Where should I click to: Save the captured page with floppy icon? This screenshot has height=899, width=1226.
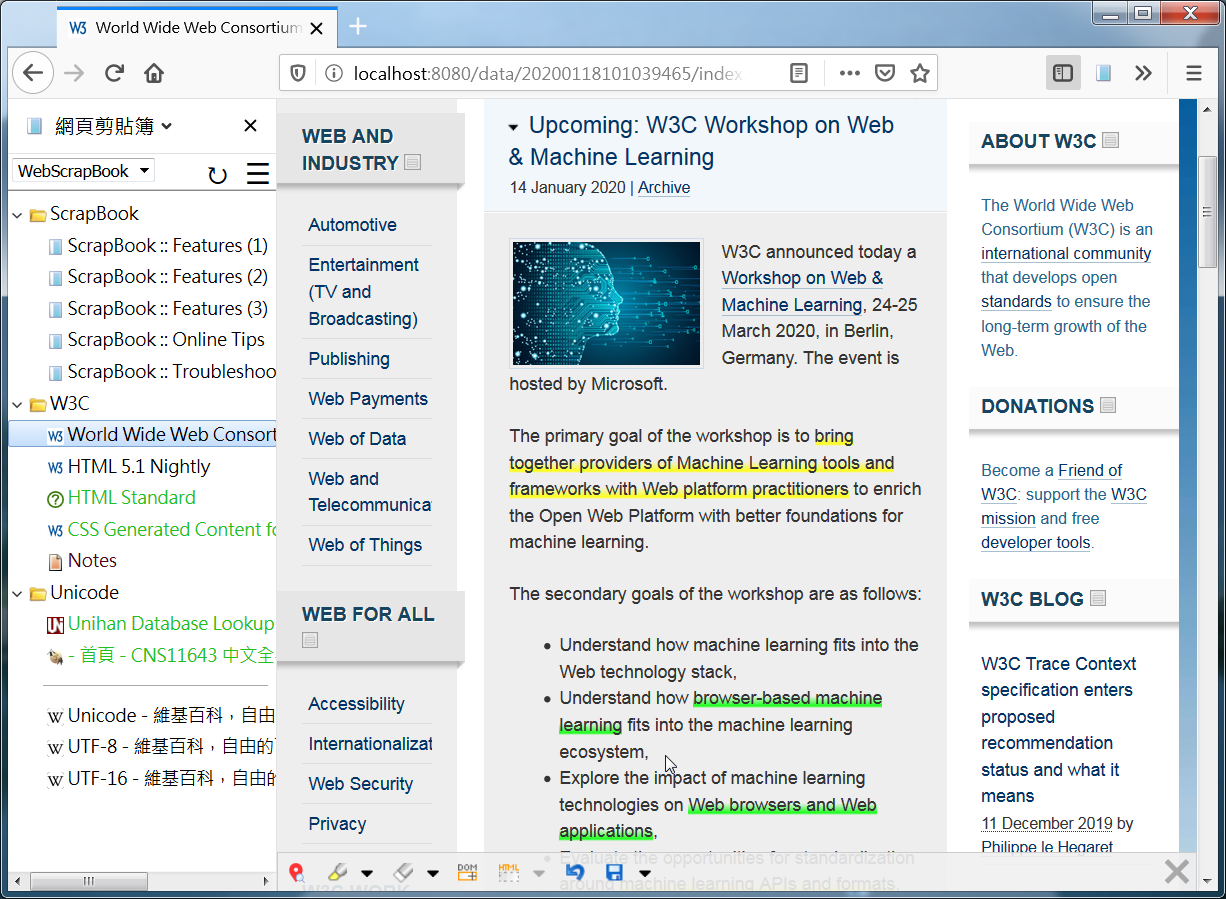pyautogui.click(x=614, y=872)
